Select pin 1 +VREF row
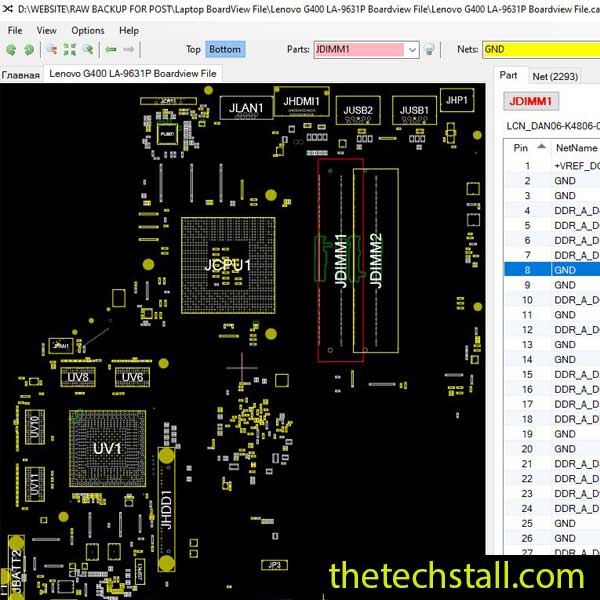Viewport: 600px width, 600px height. point(552,166)
